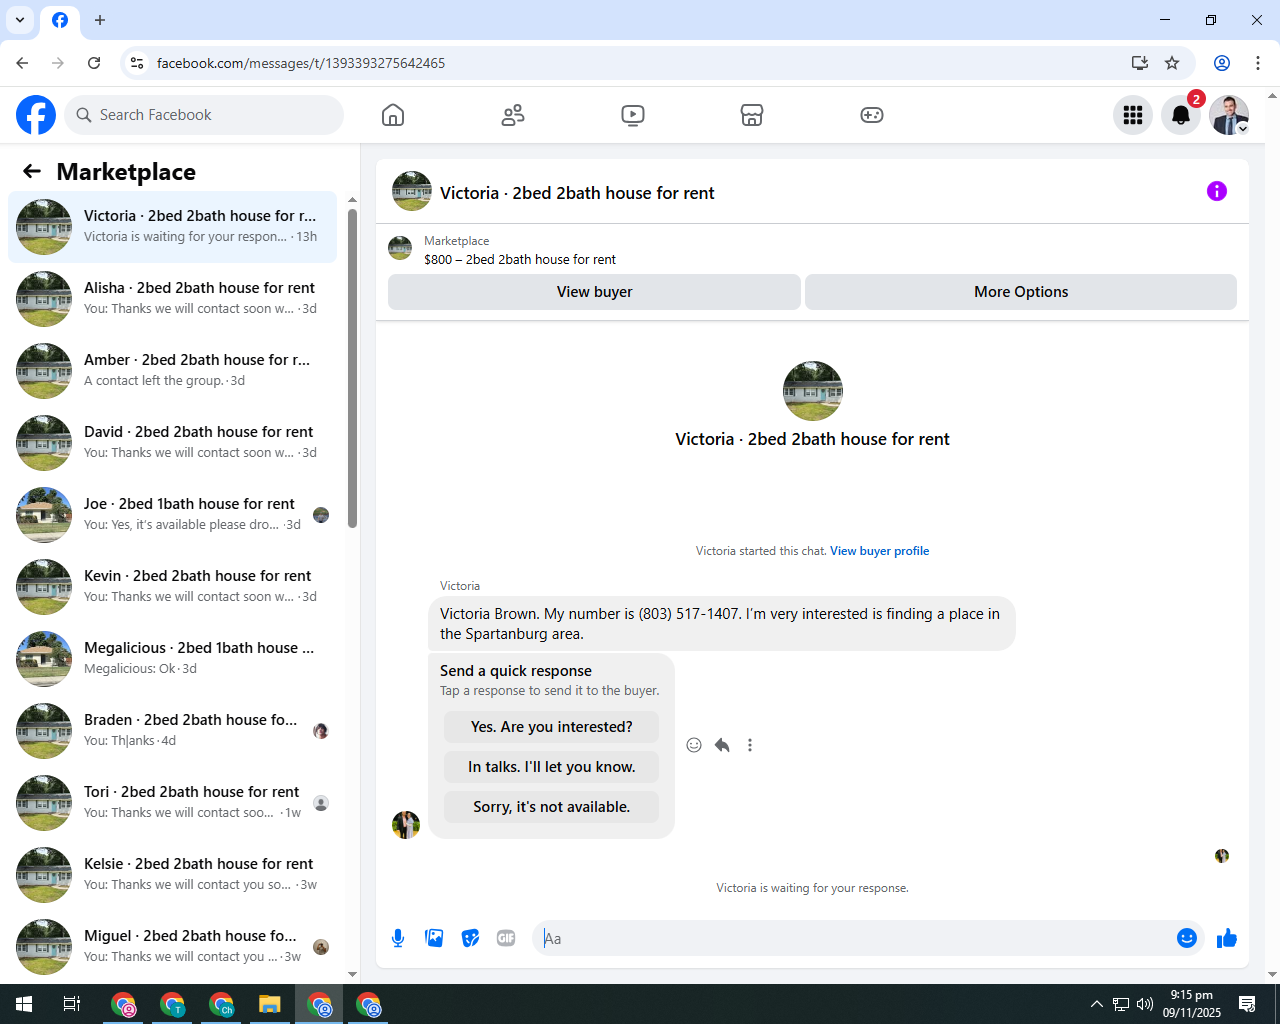Open more message options three dots

click(750, 745)
